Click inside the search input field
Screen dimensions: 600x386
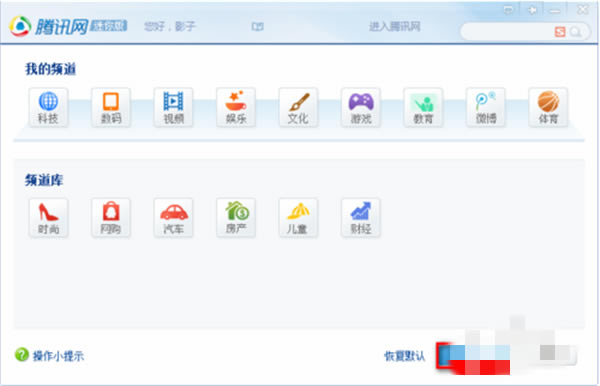[x=508, y=32]
